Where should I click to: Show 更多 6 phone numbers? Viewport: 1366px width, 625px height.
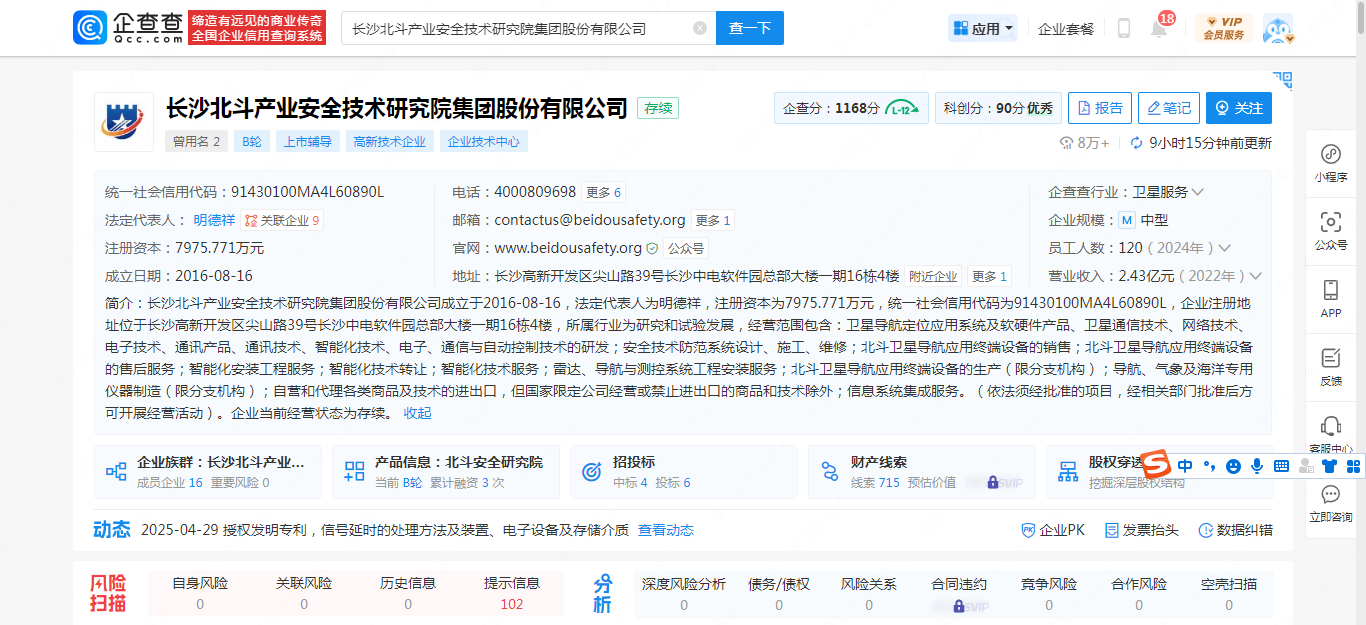tap(603, 192)
